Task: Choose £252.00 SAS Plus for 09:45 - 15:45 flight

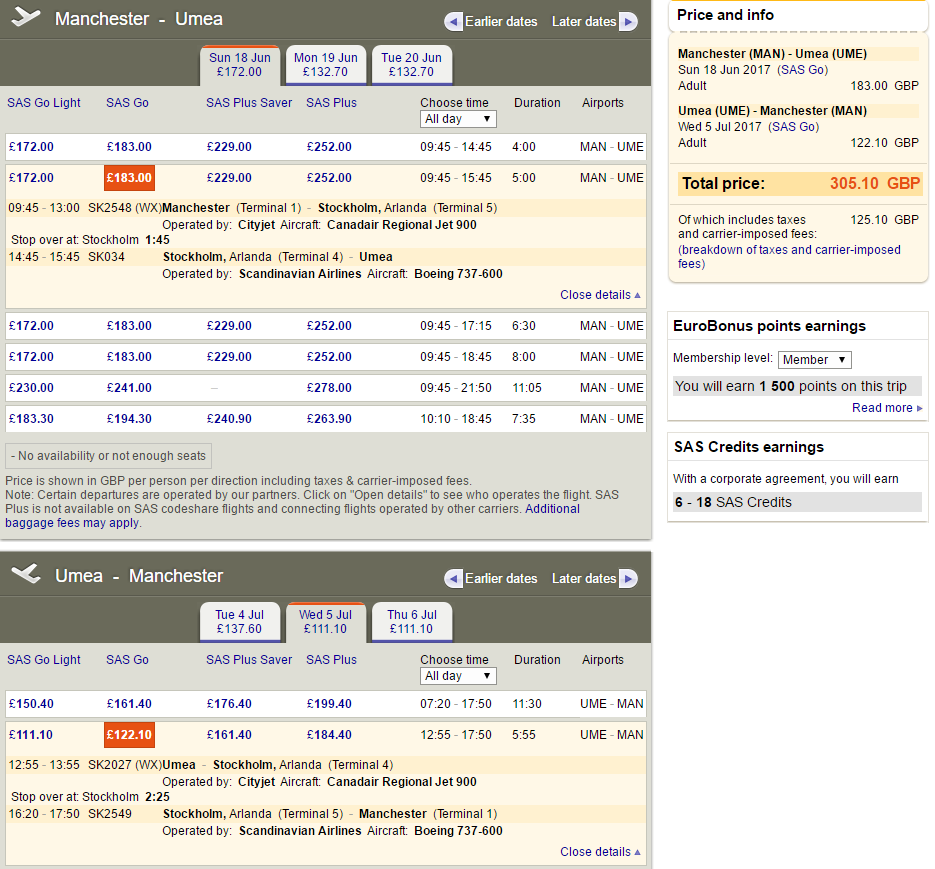Action: [329, 178]
